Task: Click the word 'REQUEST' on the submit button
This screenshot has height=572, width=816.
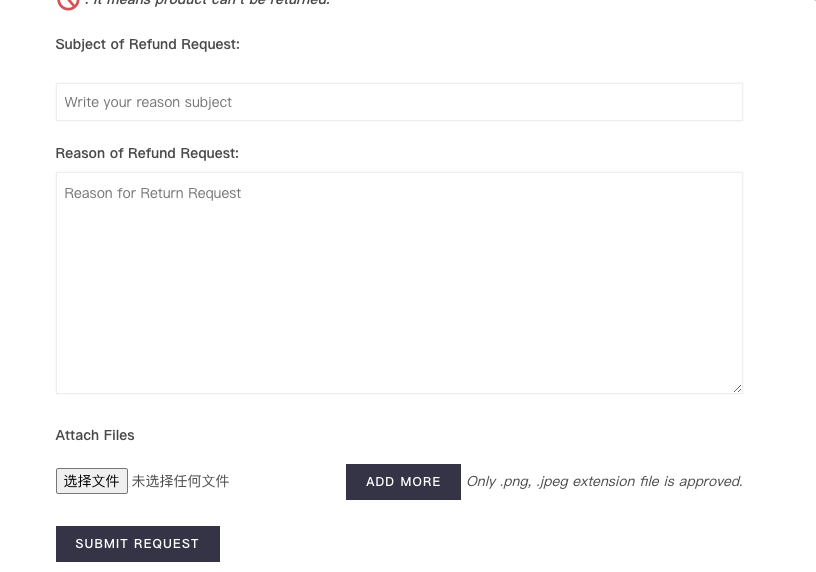Action: [x=166, y=543]
